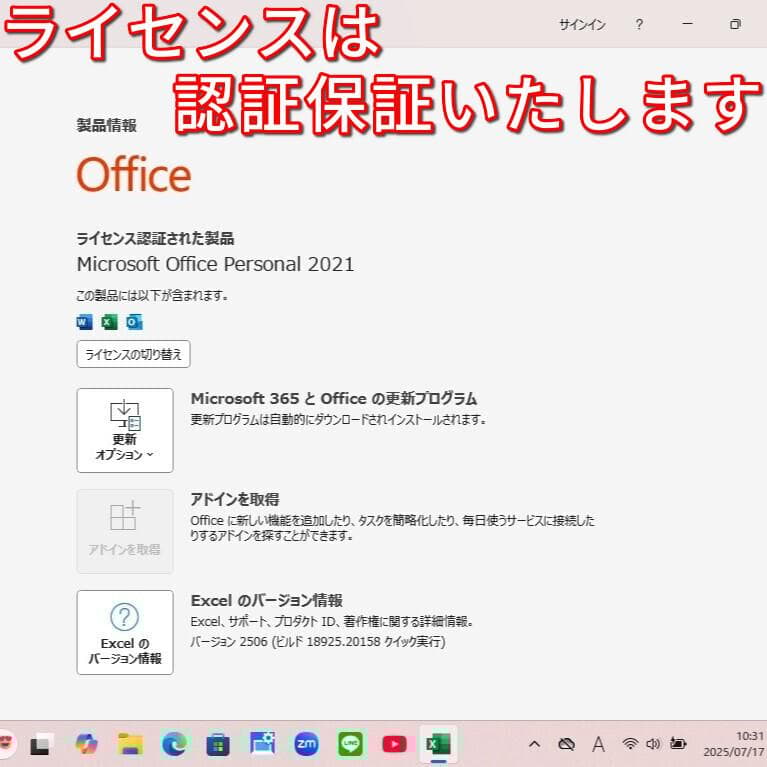Expand hidden system tray icons chevron

point(534,744)
